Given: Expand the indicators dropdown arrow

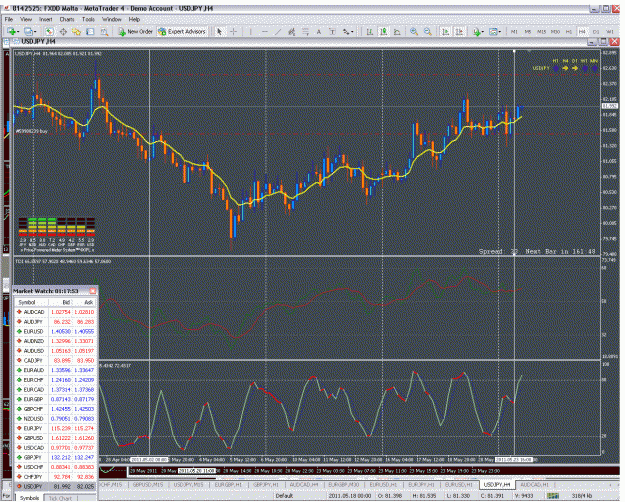Looking at the screenshot, I should (x=483, y=31).
